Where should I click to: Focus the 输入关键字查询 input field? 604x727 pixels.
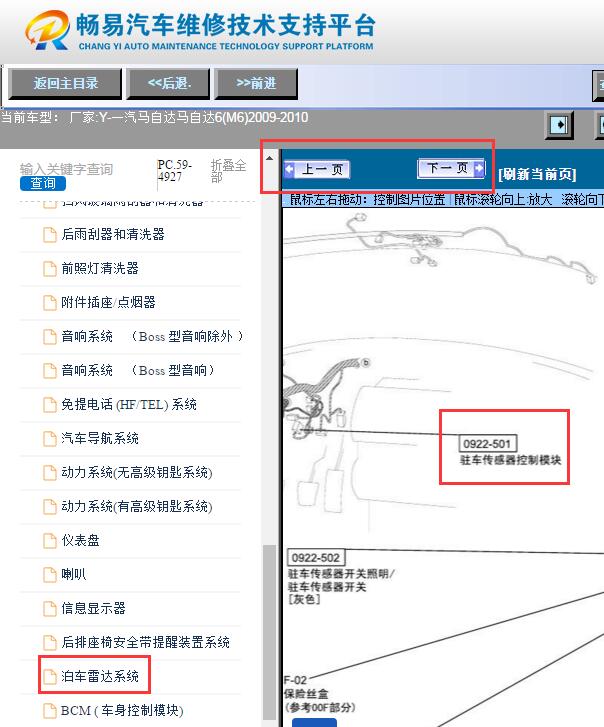coord(66,169)
